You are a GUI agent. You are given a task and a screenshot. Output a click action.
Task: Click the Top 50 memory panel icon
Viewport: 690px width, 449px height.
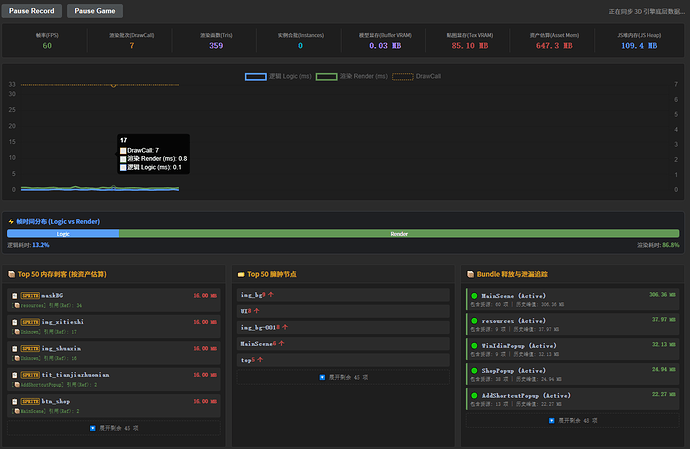(11, 274)
